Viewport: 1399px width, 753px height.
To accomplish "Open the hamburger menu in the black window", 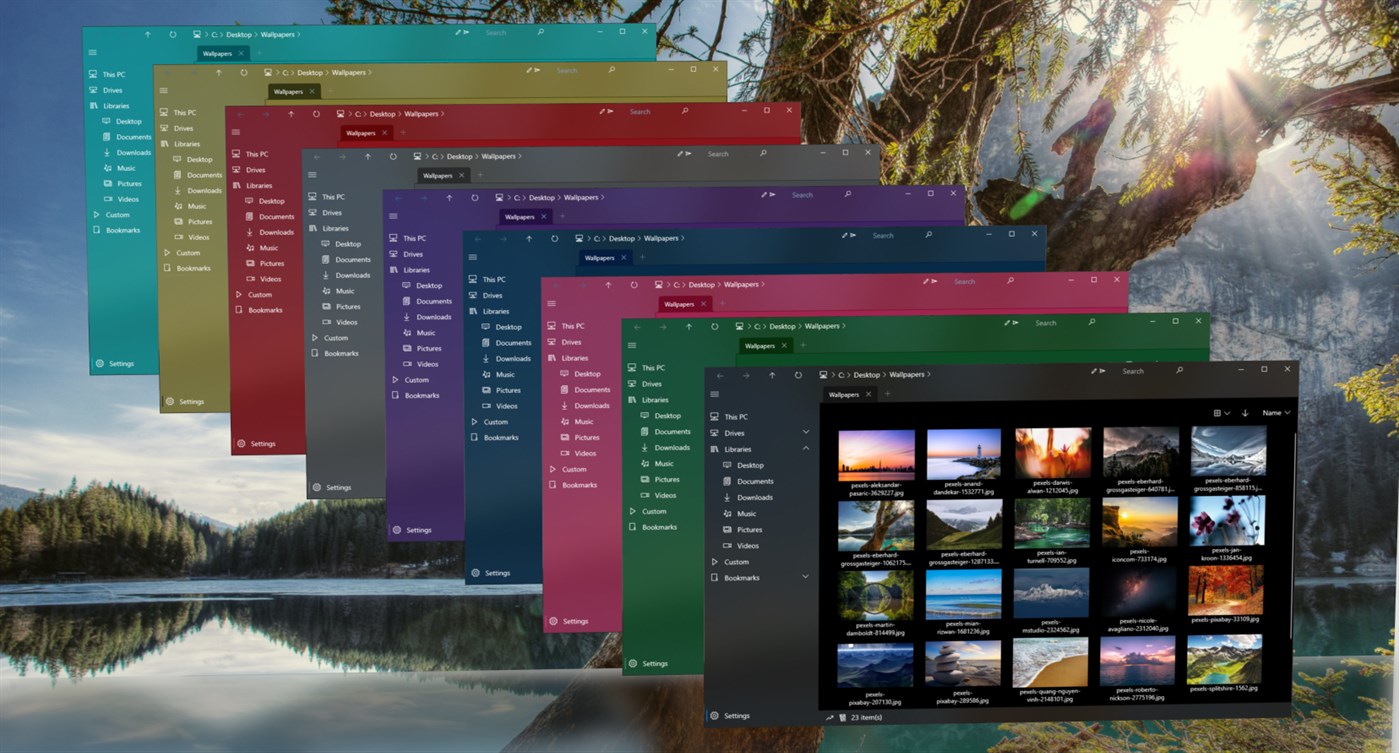I will coord(714,395).
